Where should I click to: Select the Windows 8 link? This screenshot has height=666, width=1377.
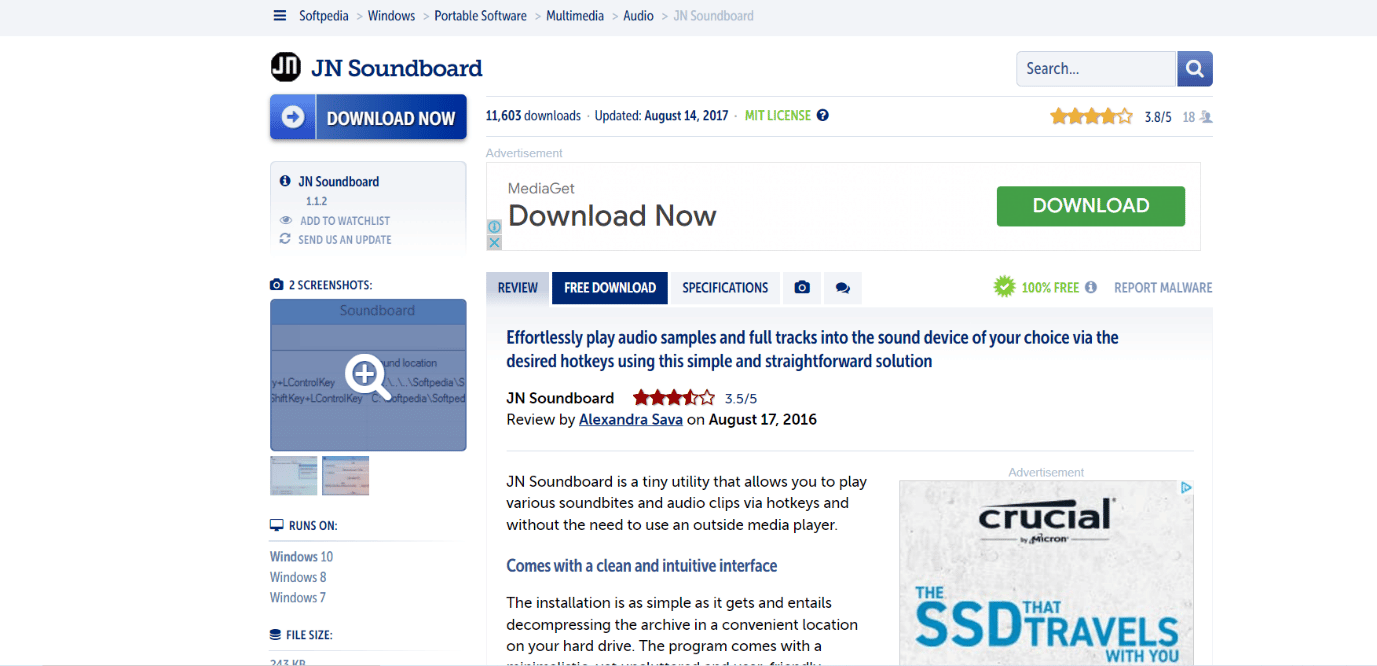point(298,577)
